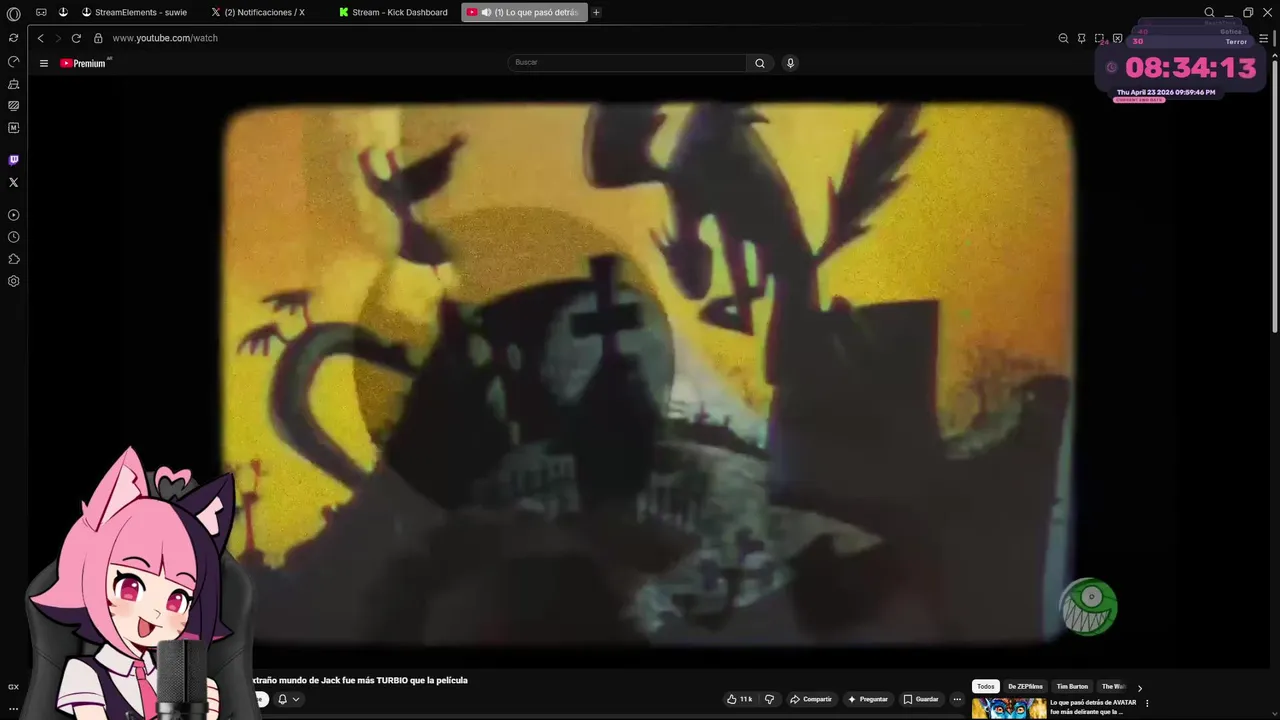Open a new tab with the plus button
The image size is (1280, 720).
(x=596, y=12)
